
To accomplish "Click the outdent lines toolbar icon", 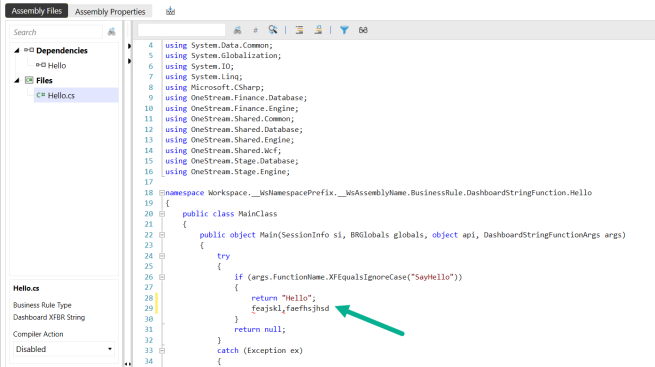I will pyautogui.click(x=318, y=30).
